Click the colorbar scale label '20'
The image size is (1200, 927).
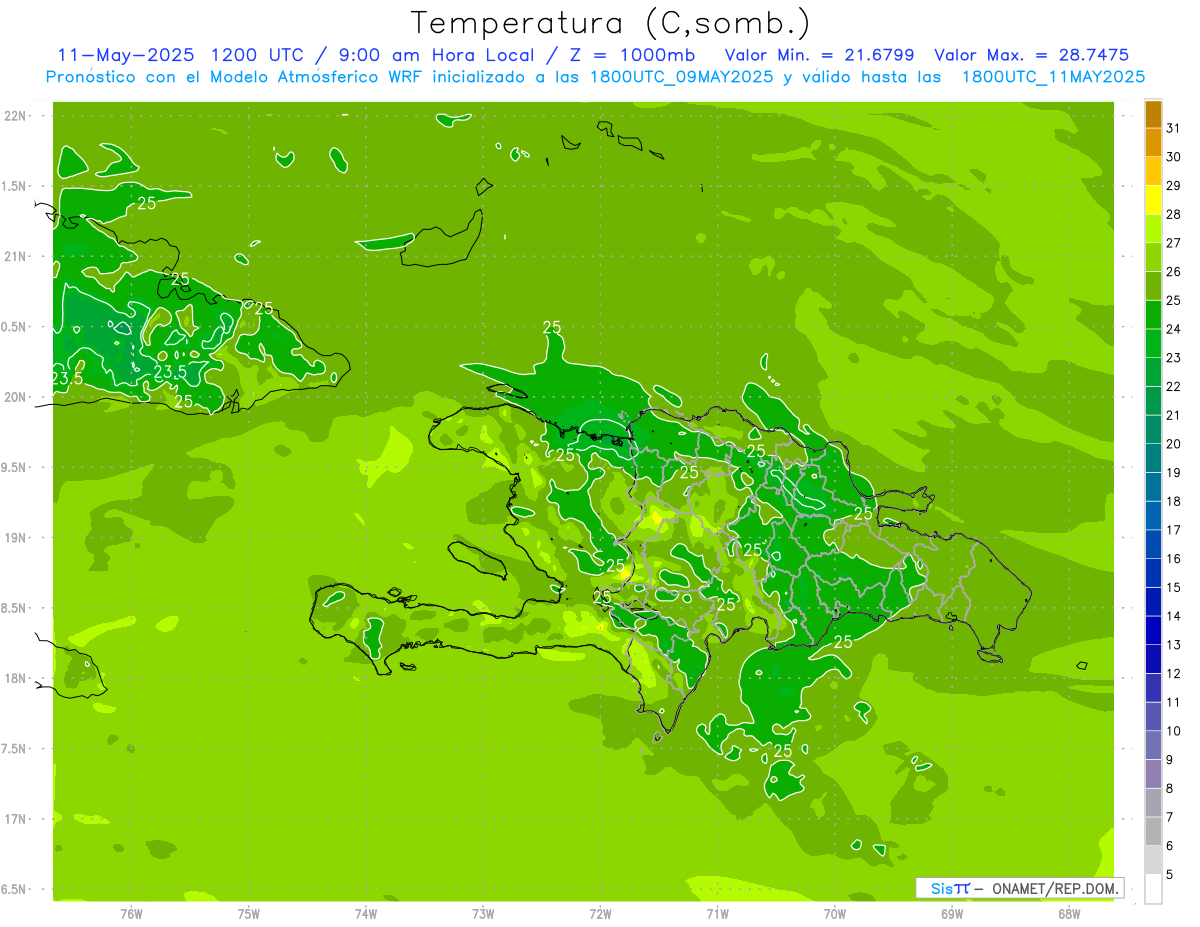(x=1174, y=444)
